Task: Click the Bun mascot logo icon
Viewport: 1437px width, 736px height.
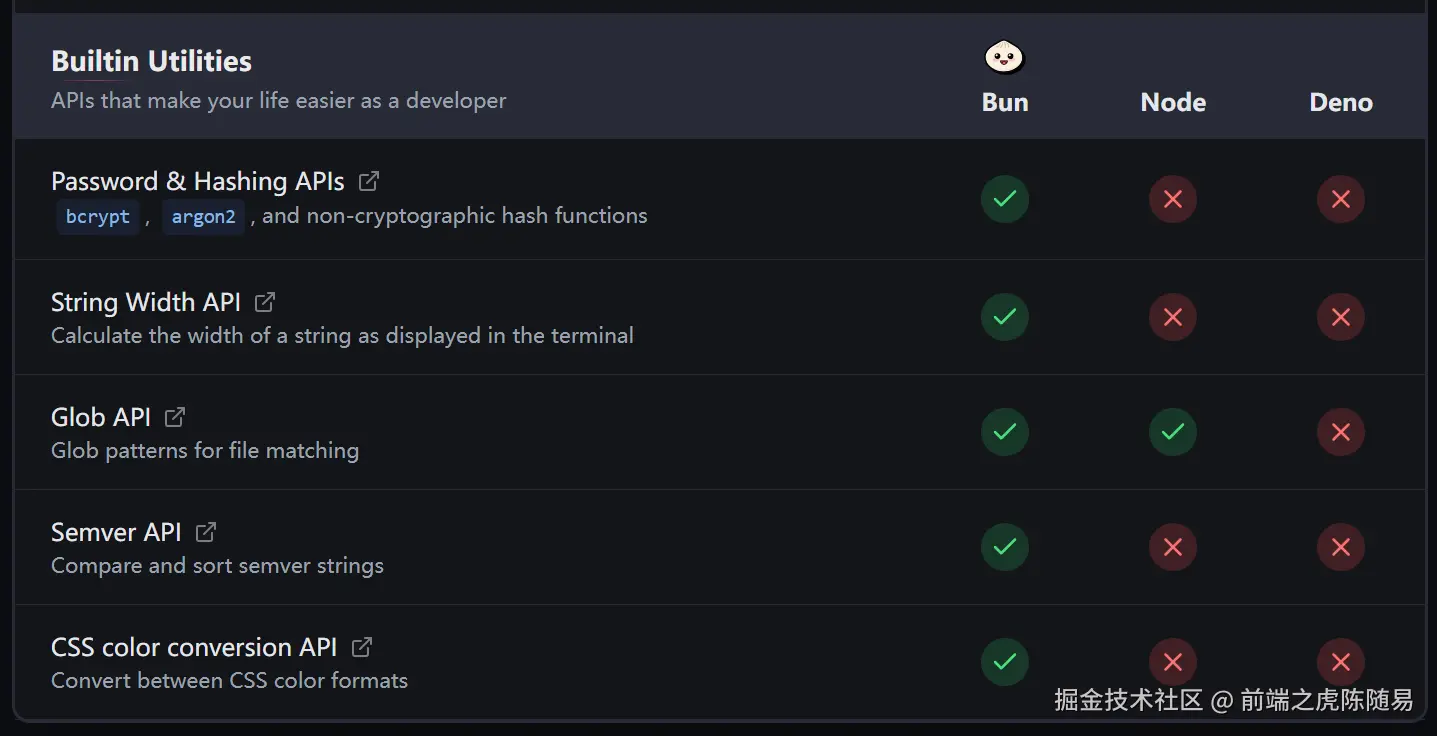Action: click(1004, 58)
